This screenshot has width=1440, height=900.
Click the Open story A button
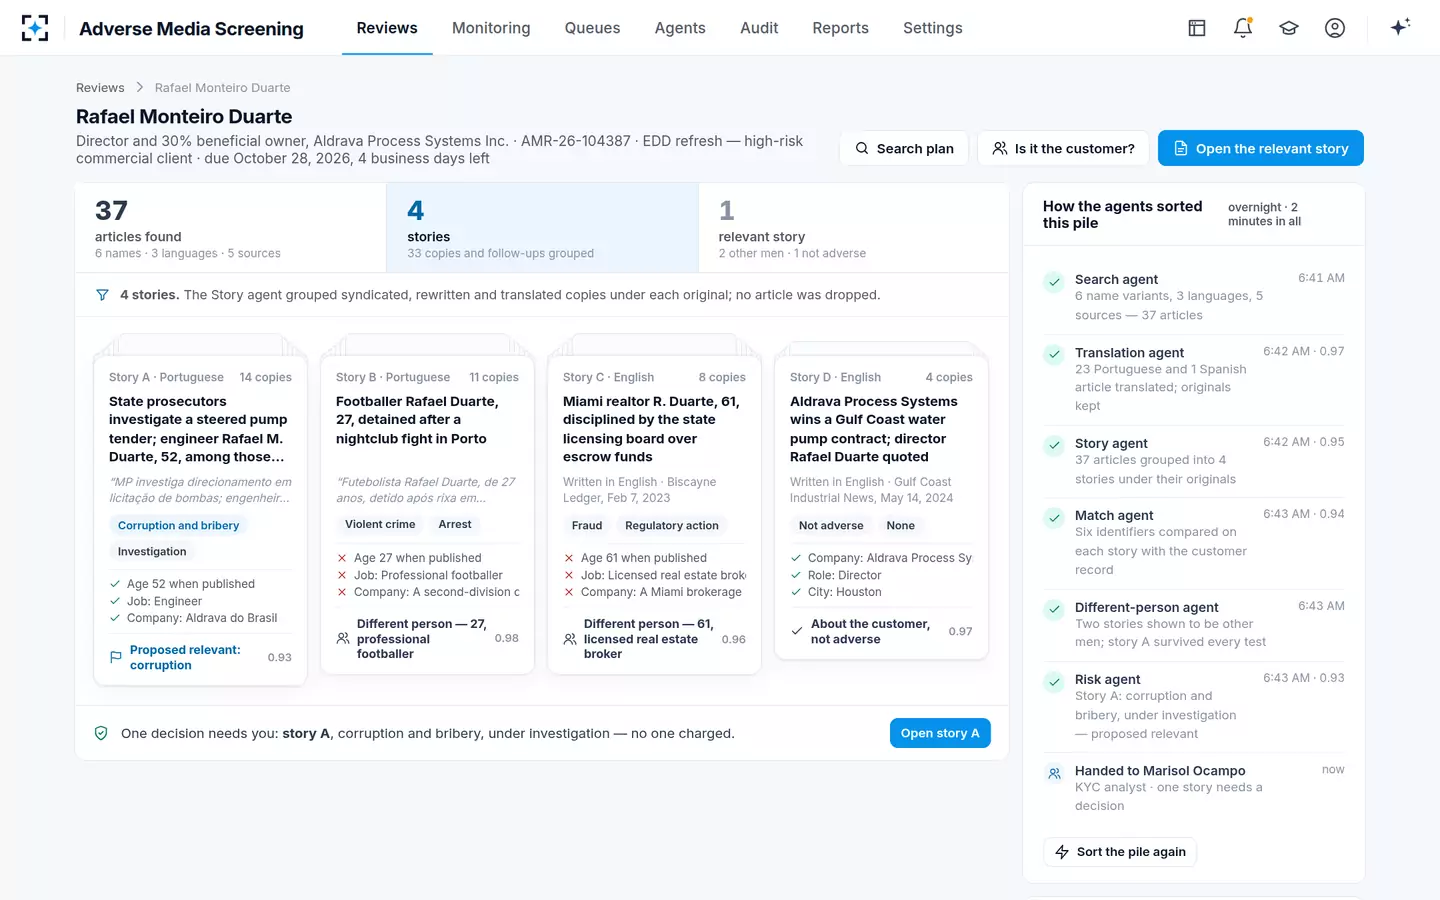[940, 733]
